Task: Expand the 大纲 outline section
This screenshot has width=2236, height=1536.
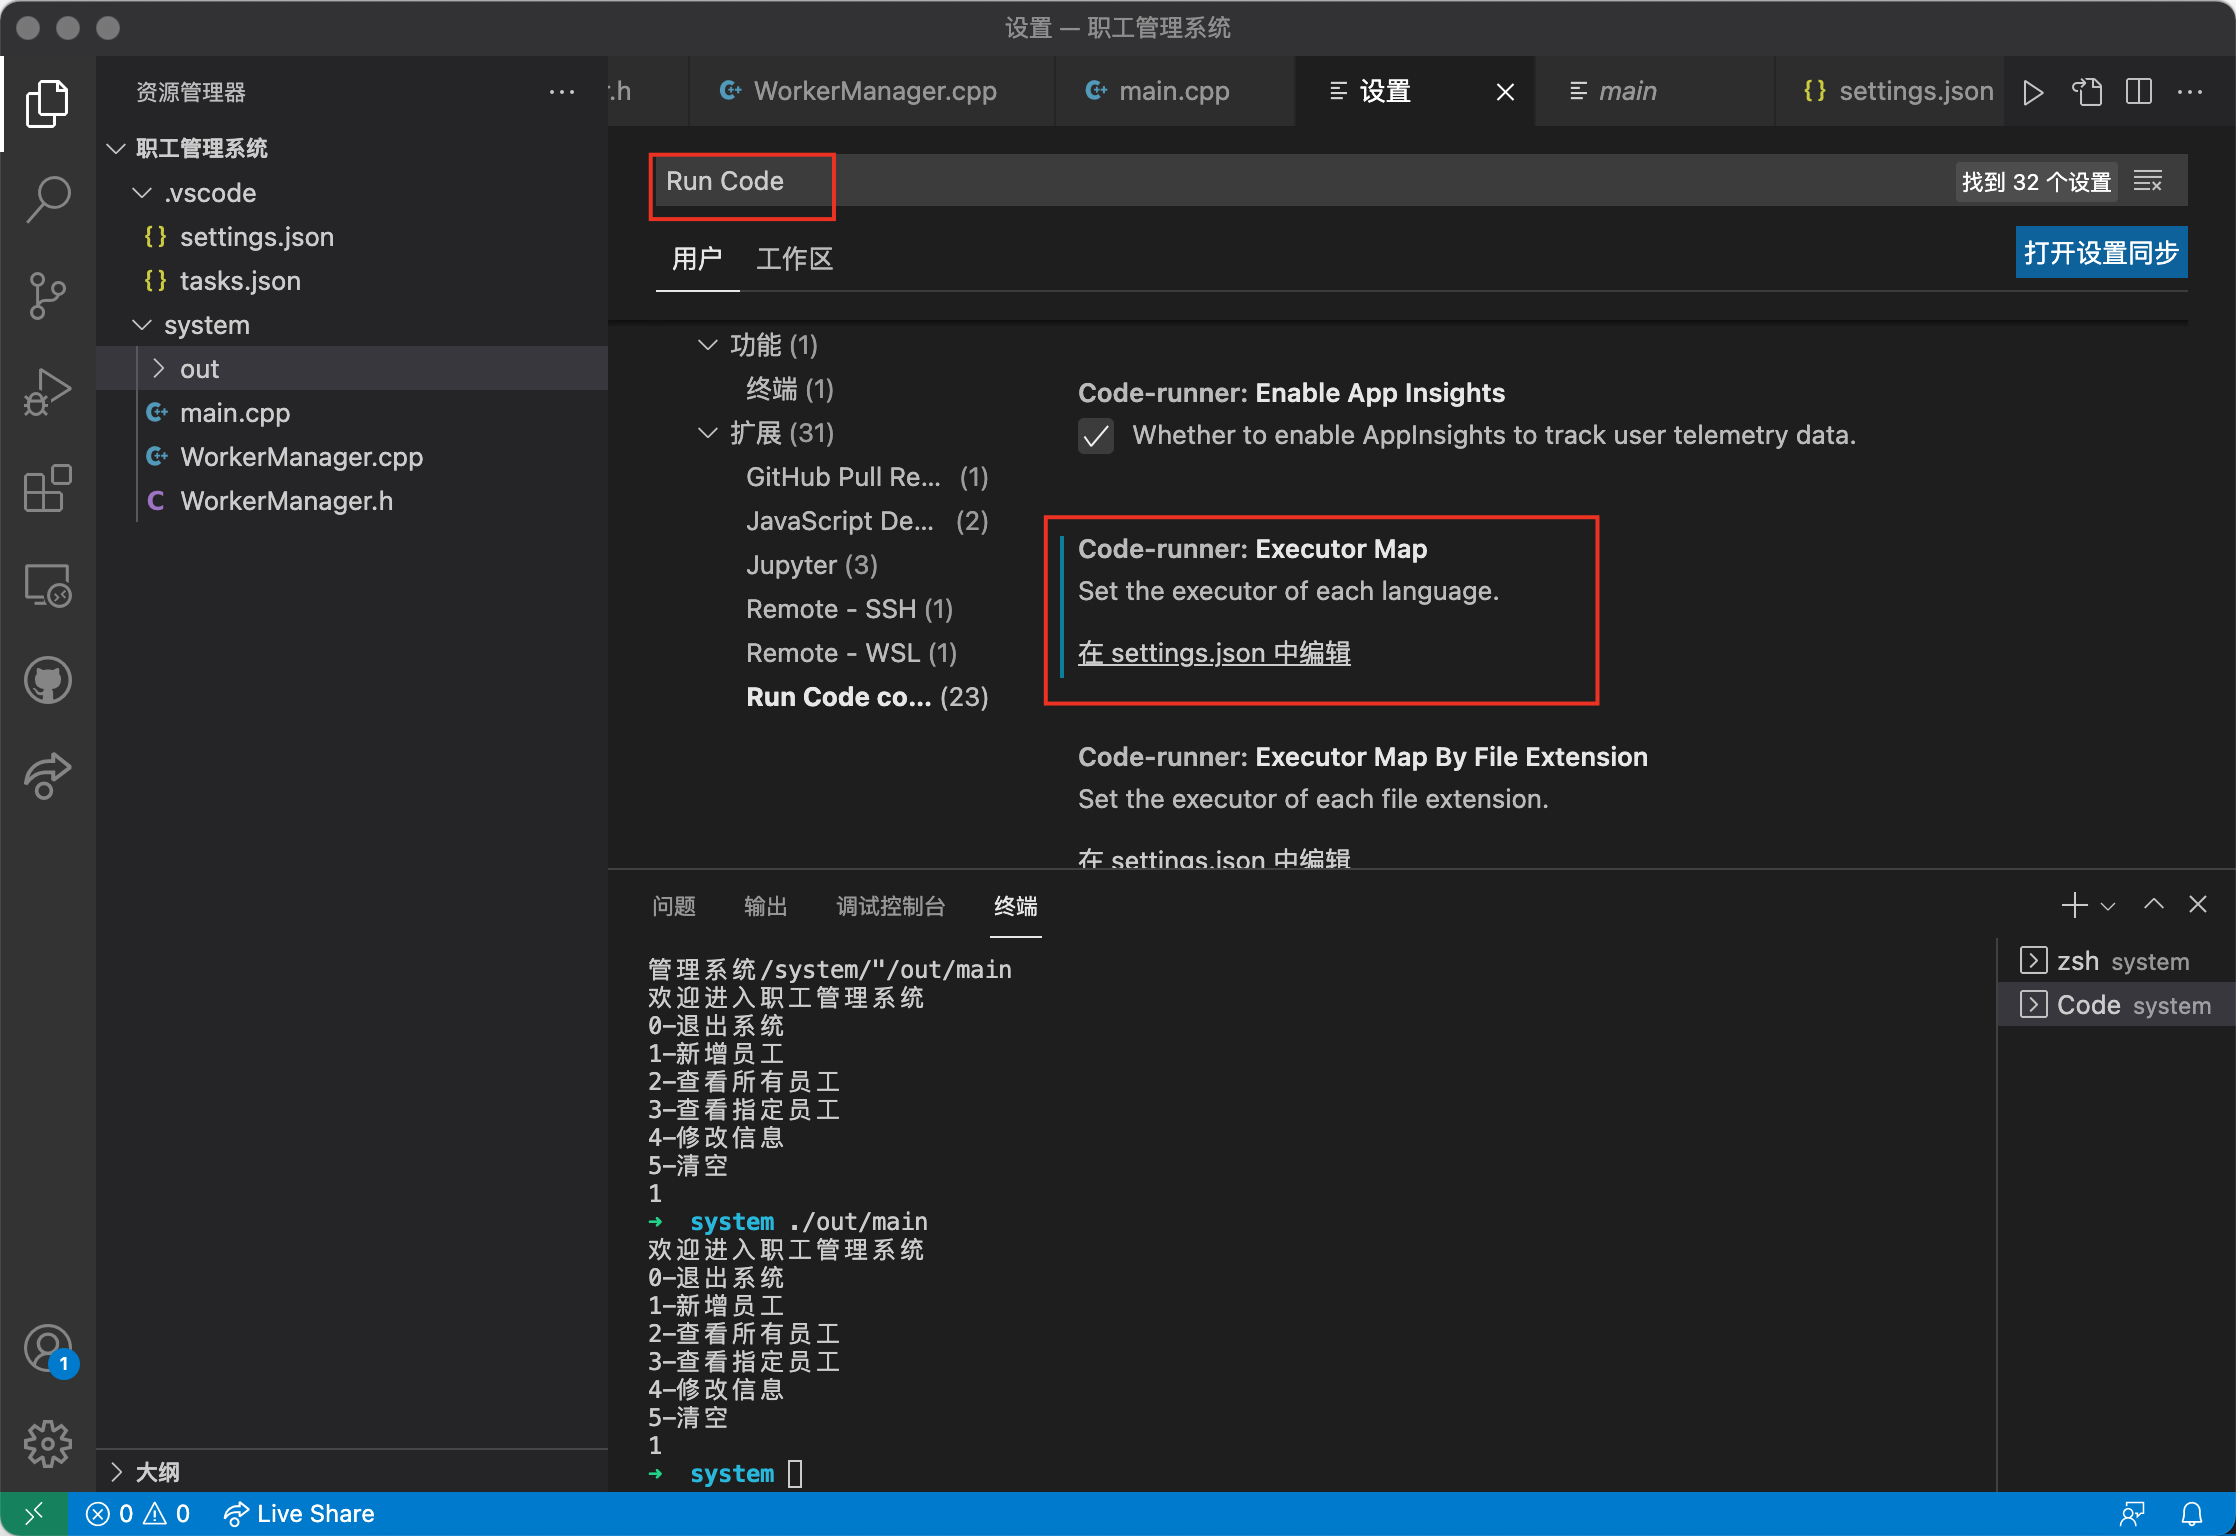Action: 116,1472
